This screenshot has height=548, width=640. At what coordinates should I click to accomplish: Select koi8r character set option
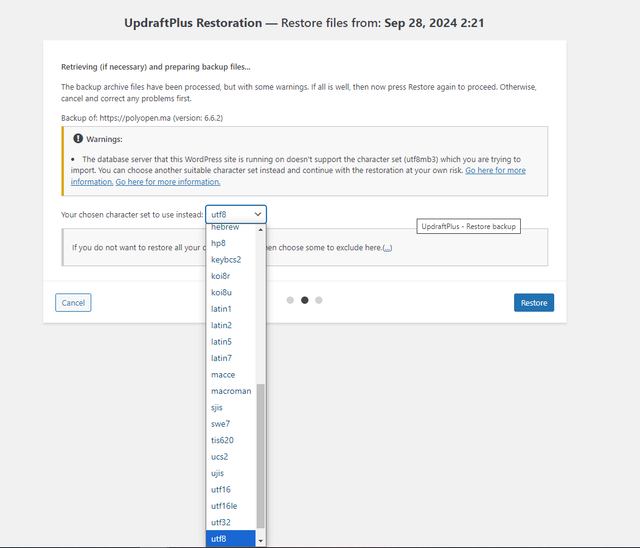click(231, 276)
